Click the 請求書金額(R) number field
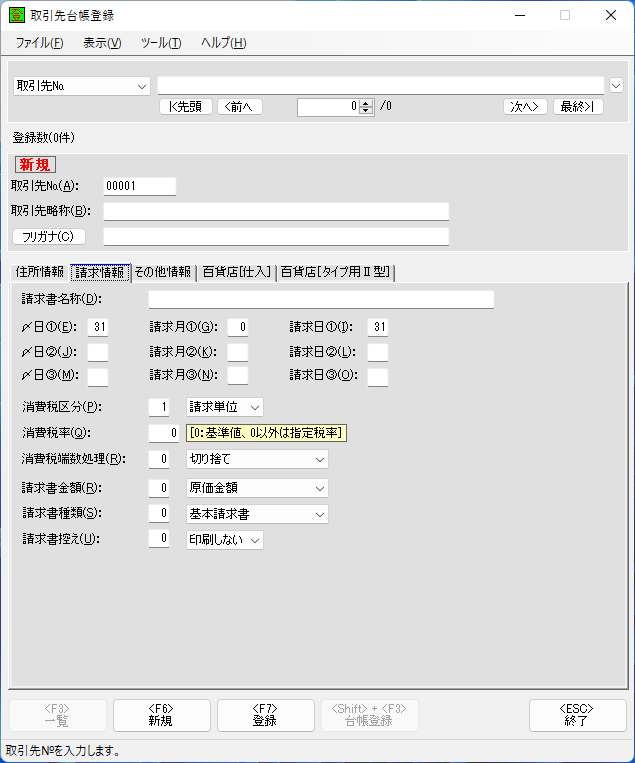635x763 pixels. click(x=159, y=488)
